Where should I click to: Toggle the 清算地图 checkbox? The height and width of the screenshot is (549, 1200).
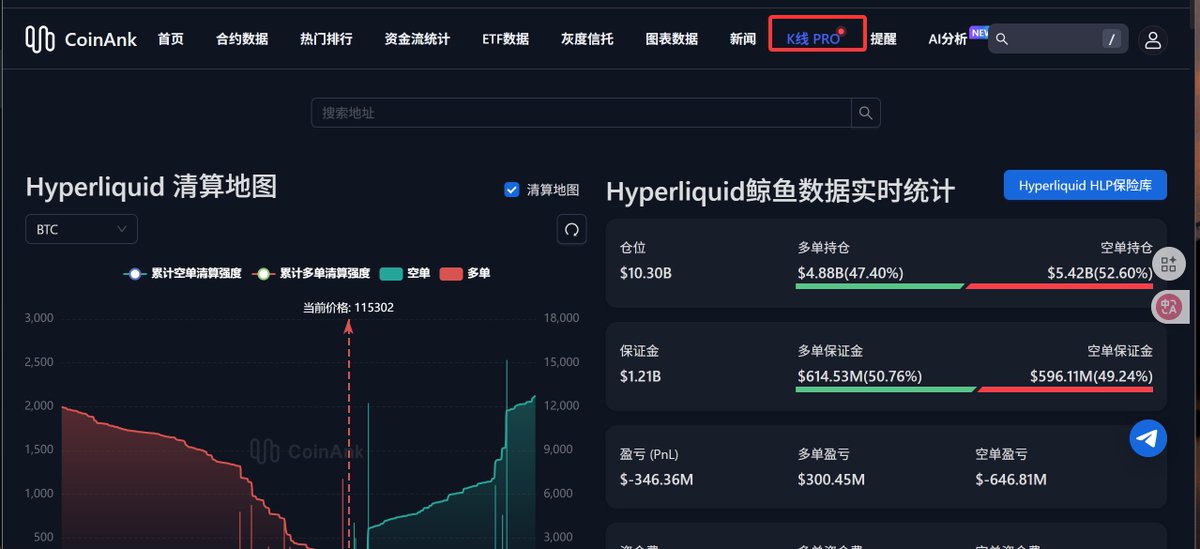pos(512,189)
